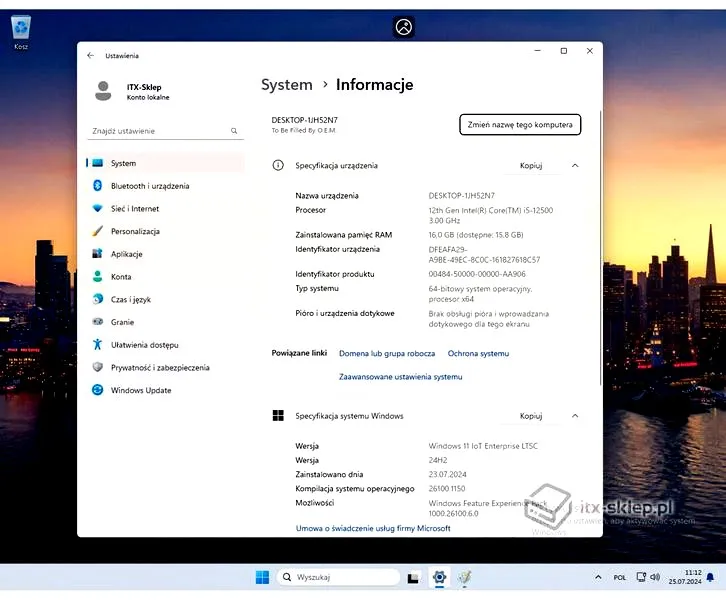Click the network tray icon
The height and width of the screenshot is (600, 726).
click(641, 577)
